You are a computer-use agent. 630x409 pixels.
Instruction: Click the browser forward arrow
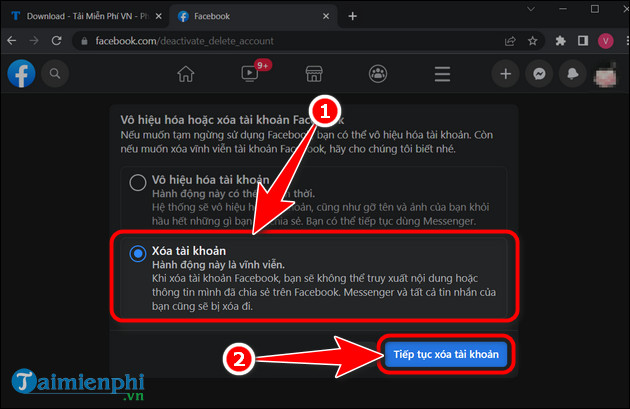(x=34, y=41)
